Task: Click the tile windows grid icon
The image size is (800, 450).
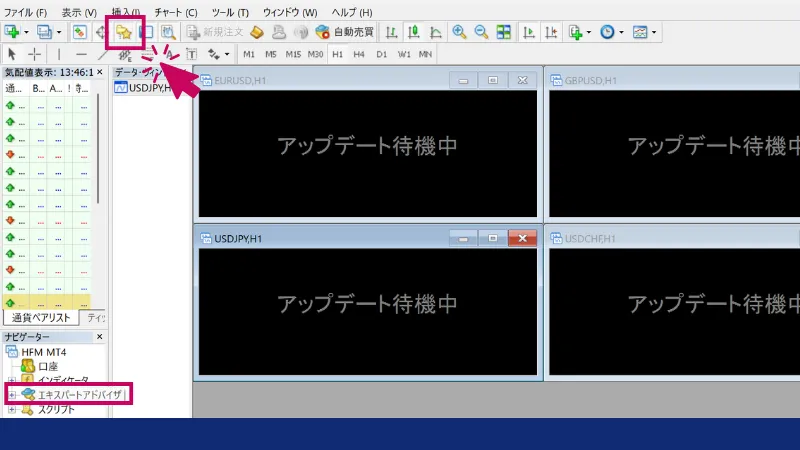Action: (x=503, y=32)
